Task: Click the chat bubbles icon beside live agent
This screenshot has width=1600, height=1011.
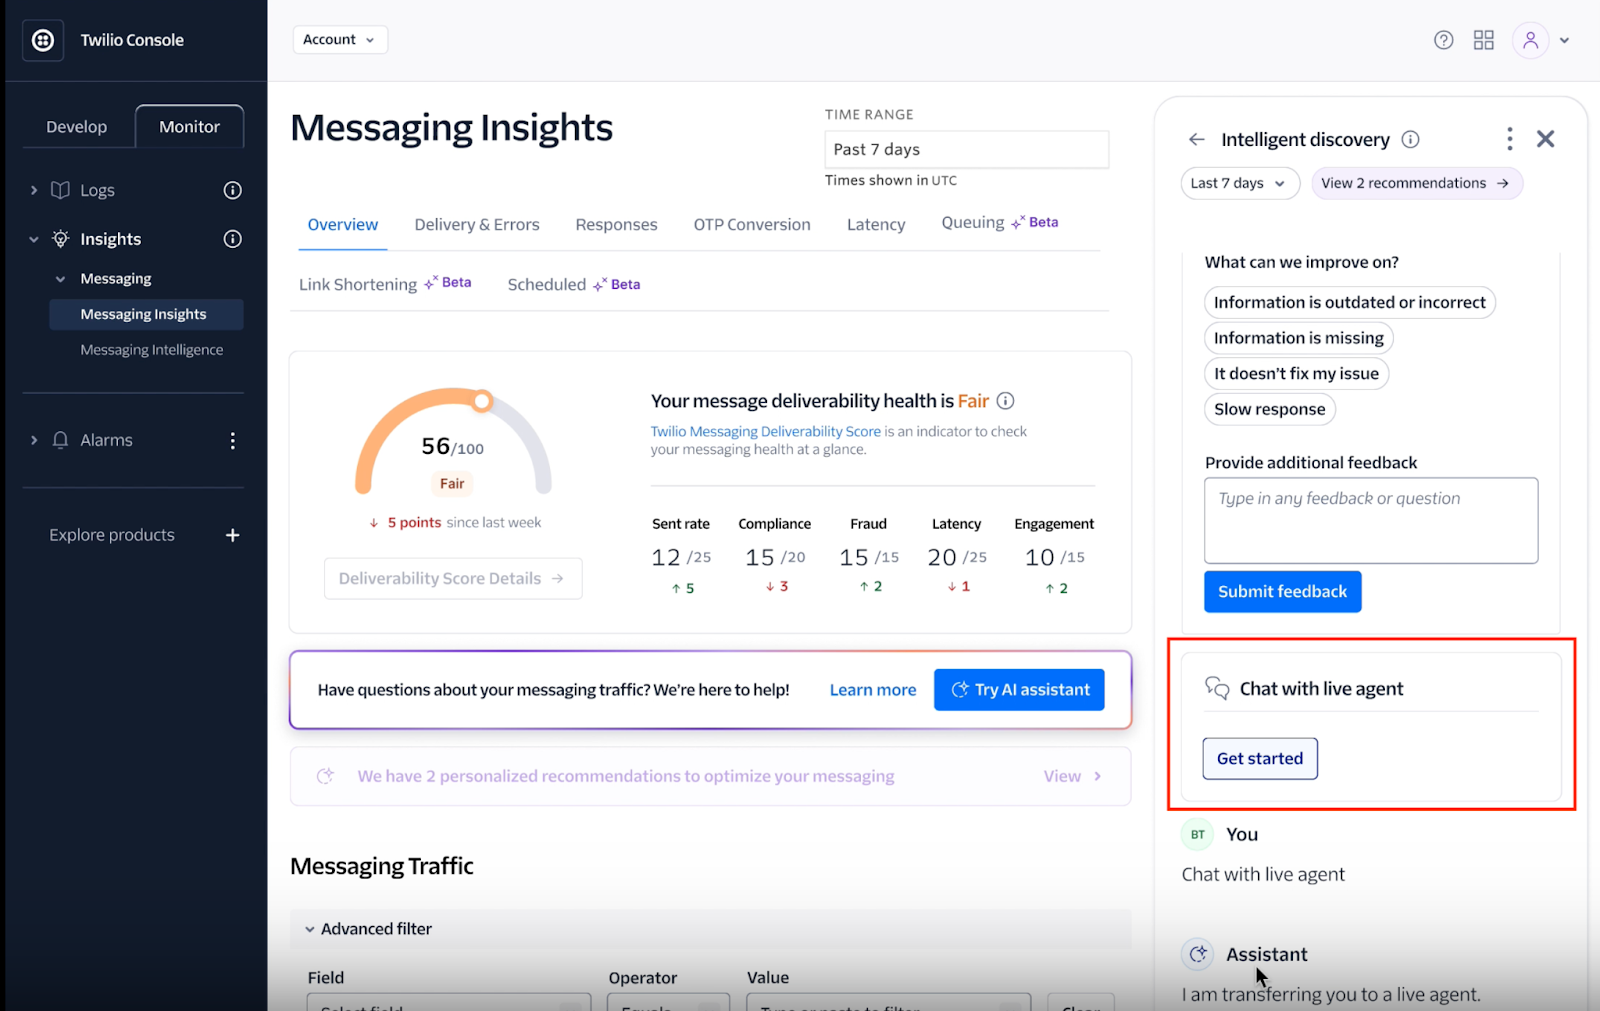Action: click(x=1217, y=688)
